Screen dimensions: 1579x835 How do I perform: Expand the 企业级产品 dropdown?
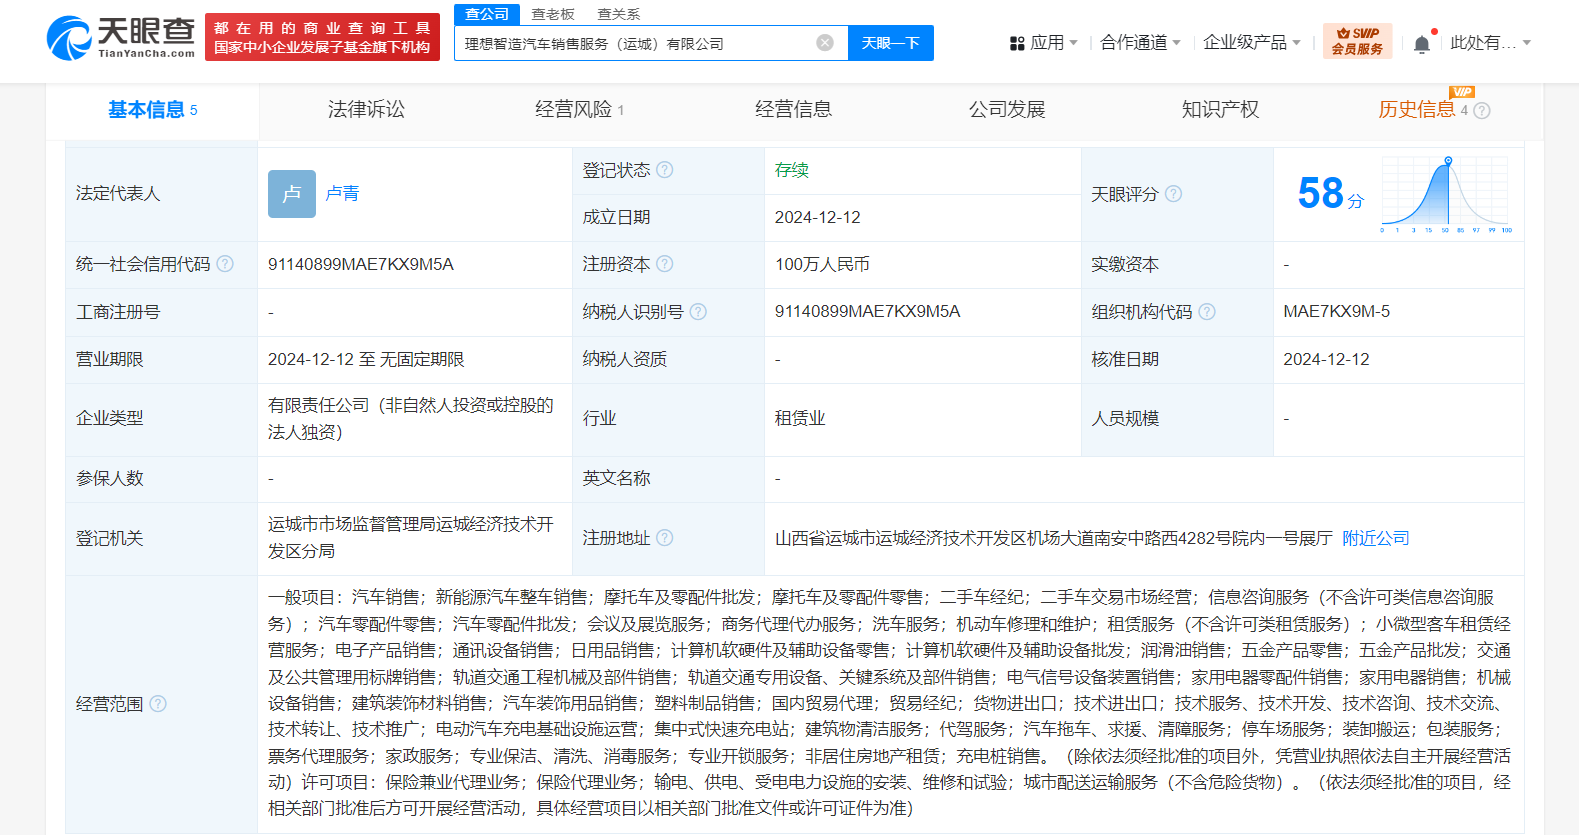click(x=1251, y=43)
